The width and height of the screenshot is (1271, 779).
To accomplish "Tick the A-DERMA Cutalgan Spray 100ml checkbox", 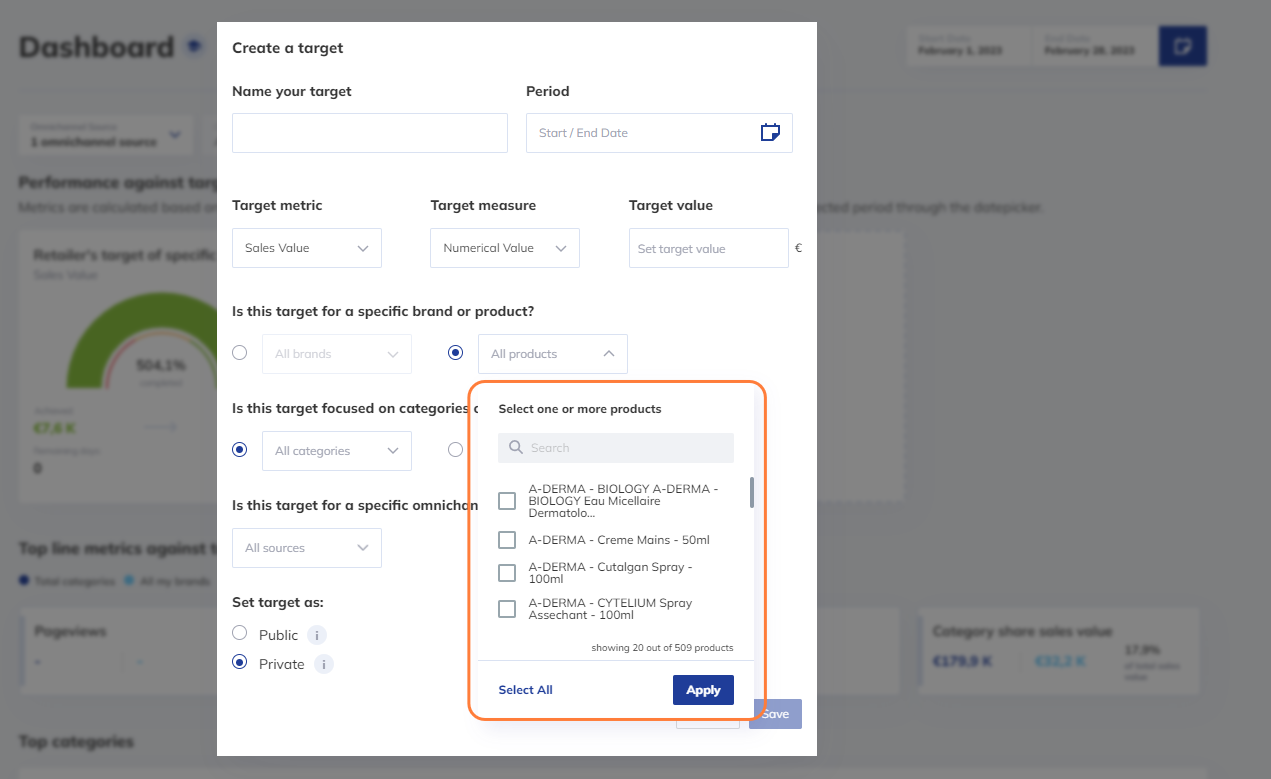I will pyautogui.click(x=507, y=573).
